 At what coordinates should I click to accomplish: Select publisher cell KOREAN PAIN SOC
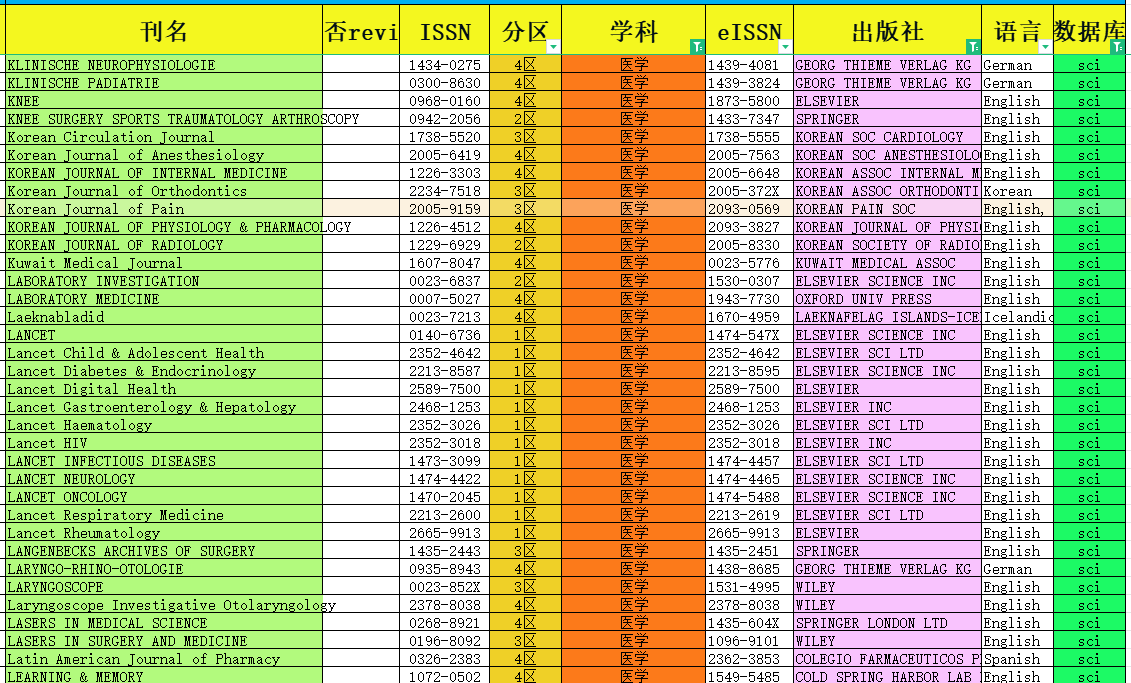pyautogui.click(x=887, y=209)
